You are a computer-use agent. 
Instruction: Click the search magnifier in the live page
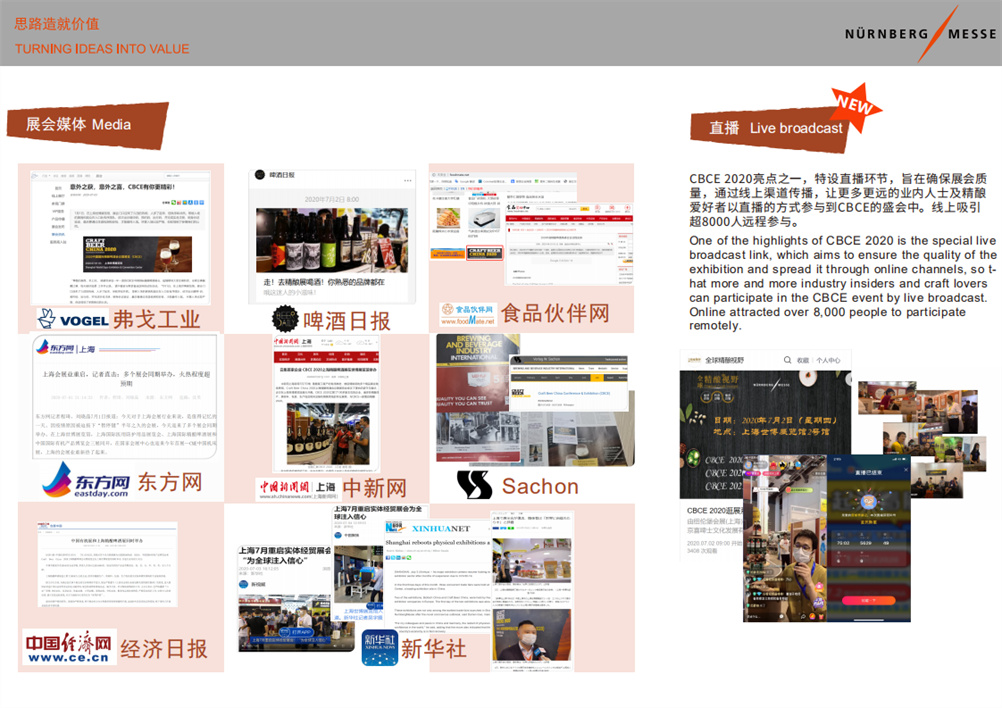pyautogui.click(x=788, y=360)
